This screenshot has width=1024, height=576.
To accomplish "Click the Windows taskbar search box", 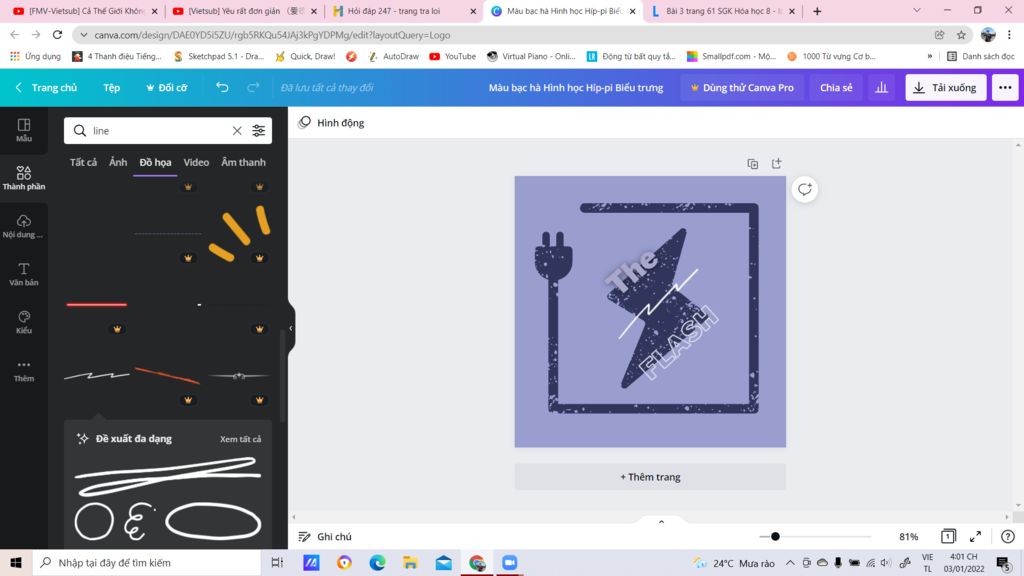I will pos(147,562).
